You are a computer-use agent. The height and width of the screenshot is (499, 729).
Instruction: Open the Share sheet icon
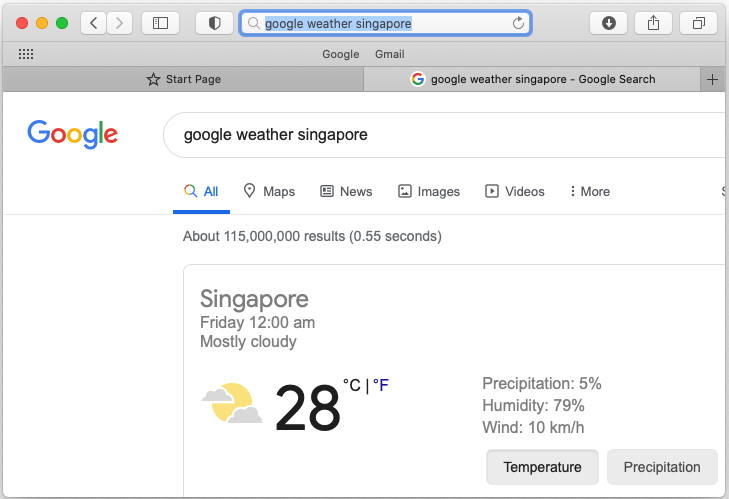653,23
